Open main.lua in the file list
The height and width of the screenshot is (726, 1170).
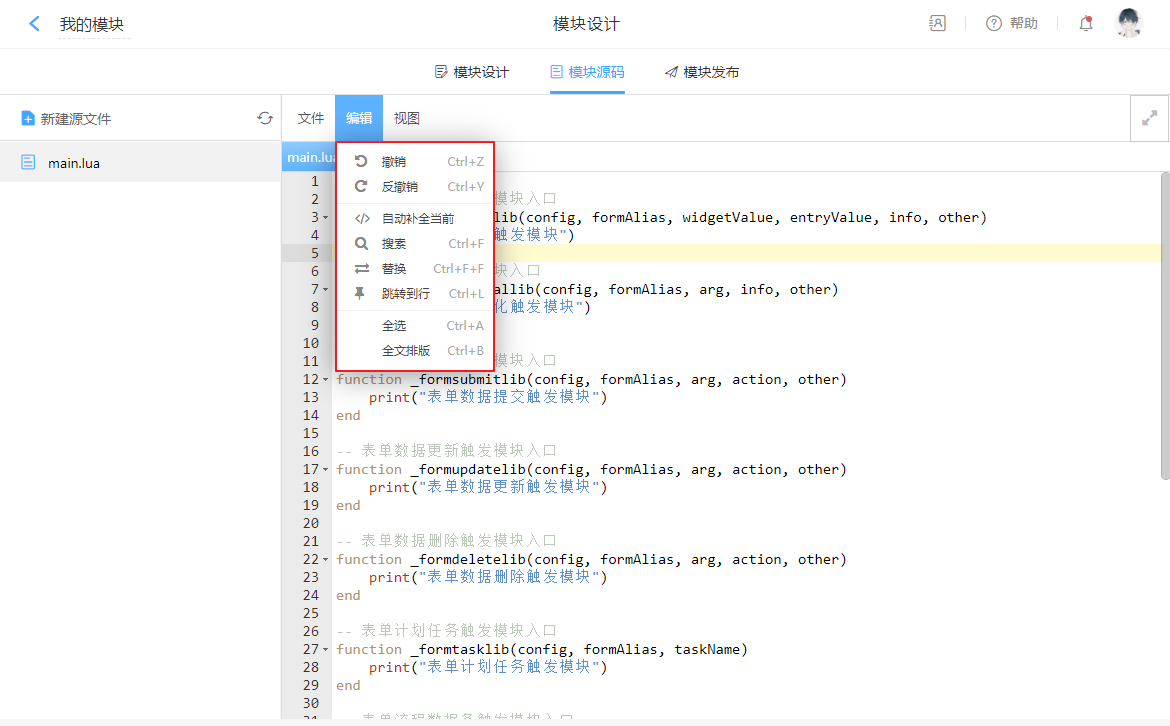coord(74,163)
